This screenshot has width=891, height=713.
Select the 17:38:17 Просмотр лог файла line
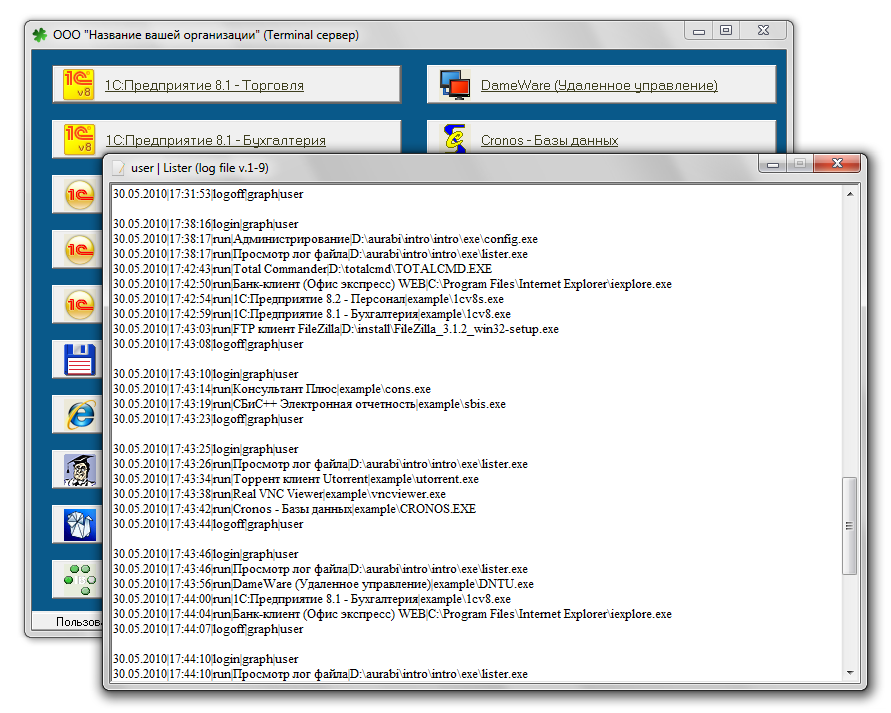(x=320, y=254)
